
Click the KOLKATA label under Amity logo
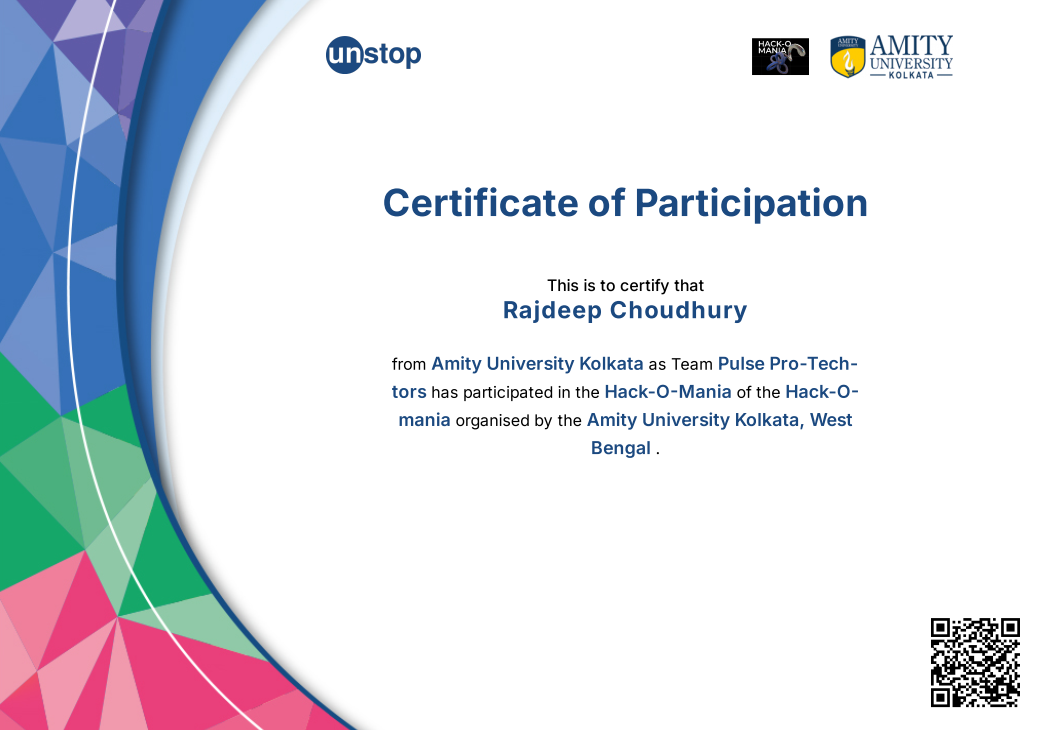[x=910, y=75]
